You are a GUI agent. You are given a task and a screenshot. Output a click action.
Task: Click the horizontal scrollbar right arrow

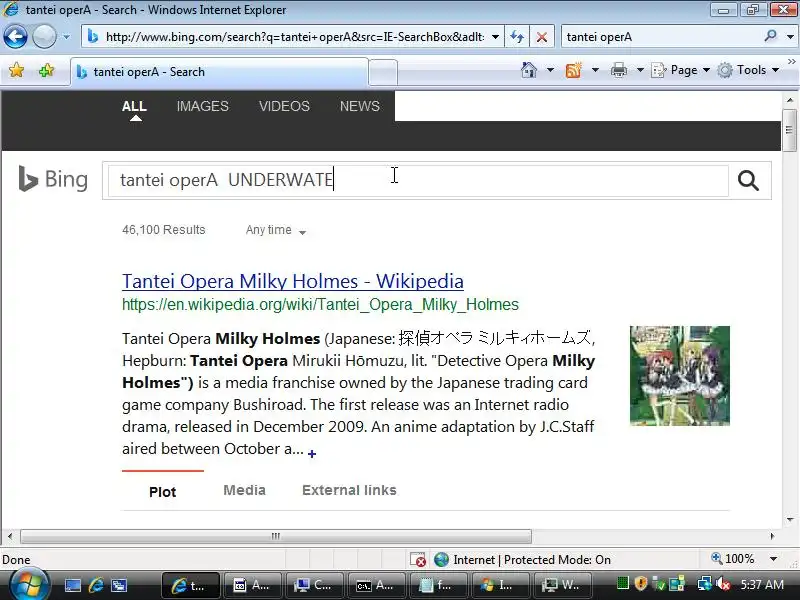(x=772, y=536)
